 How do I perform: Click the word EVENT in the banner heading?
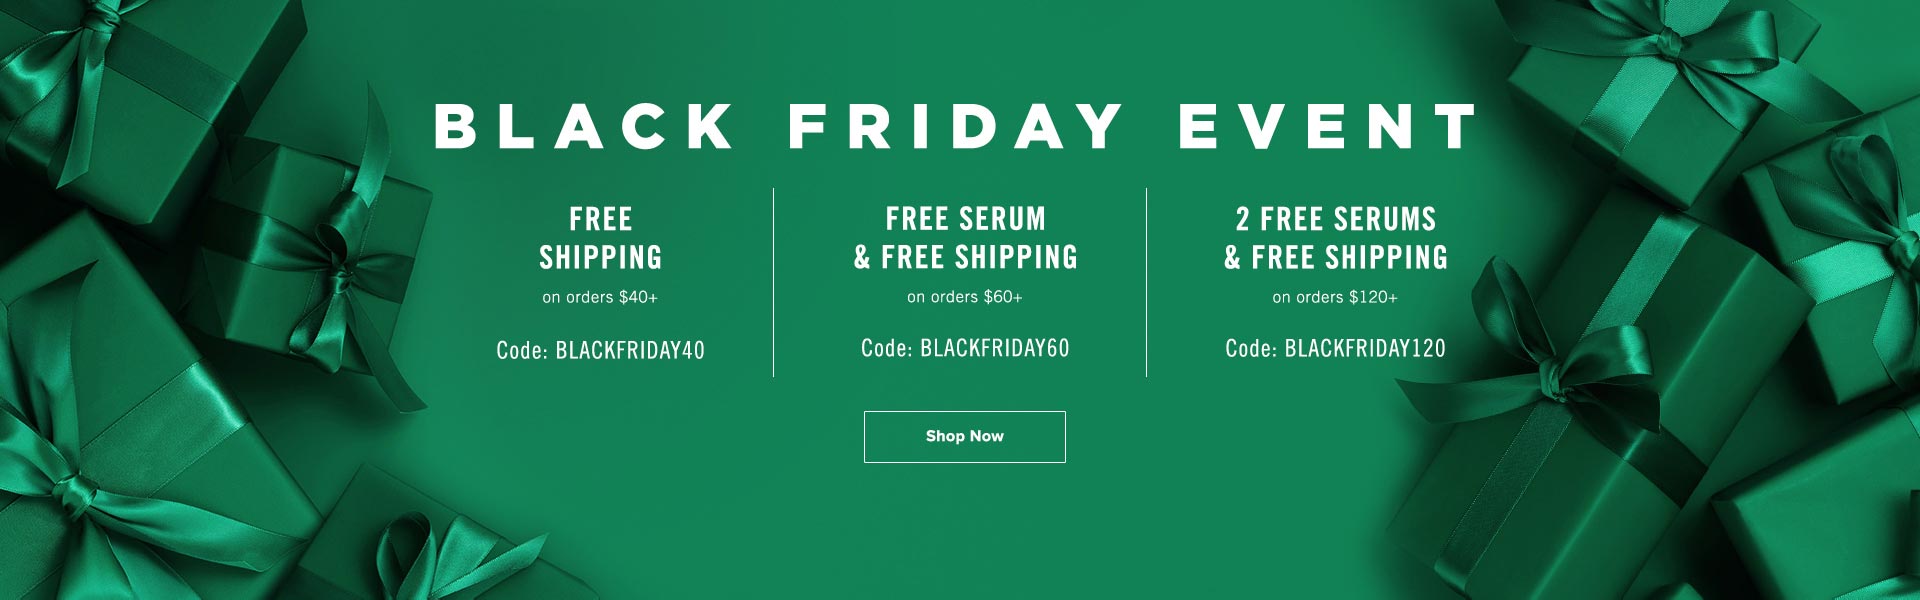click(1328, 126)
